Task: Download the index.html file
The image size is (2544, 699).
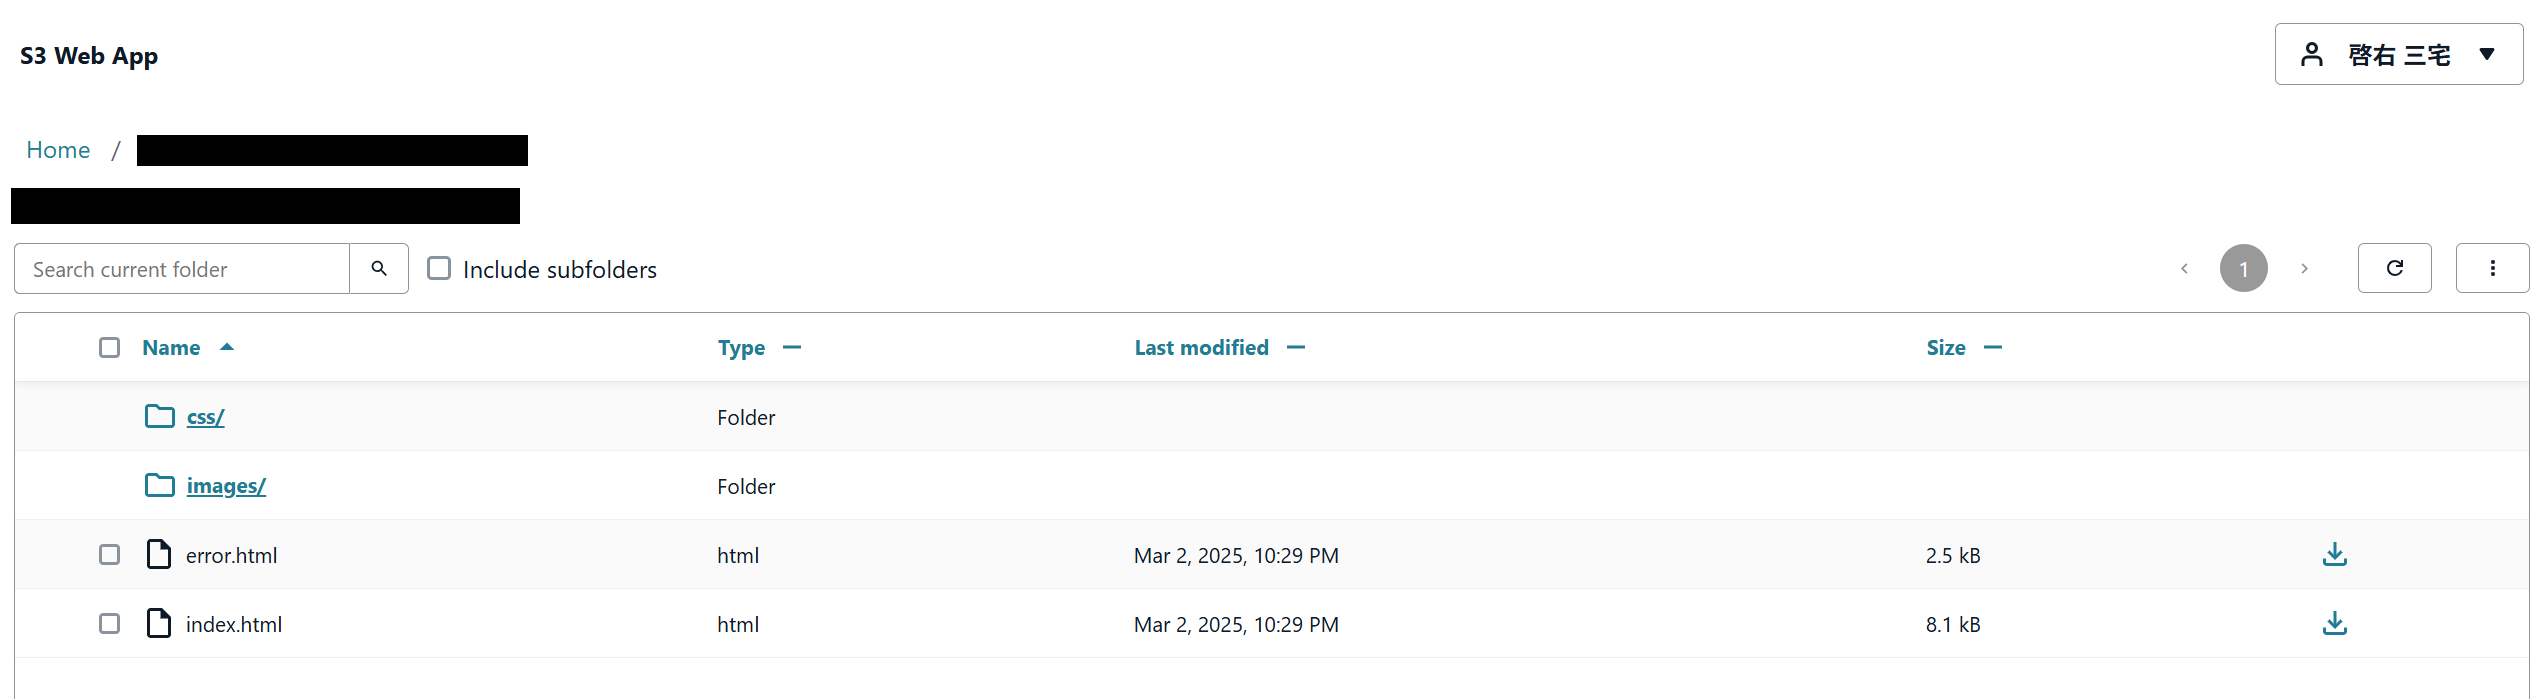Action: (x=2334, y=623)
